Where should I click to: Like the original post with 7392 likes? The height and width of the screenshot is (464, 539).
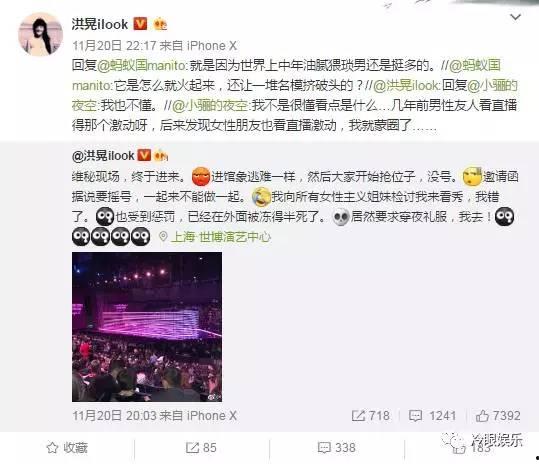point(498,416)
